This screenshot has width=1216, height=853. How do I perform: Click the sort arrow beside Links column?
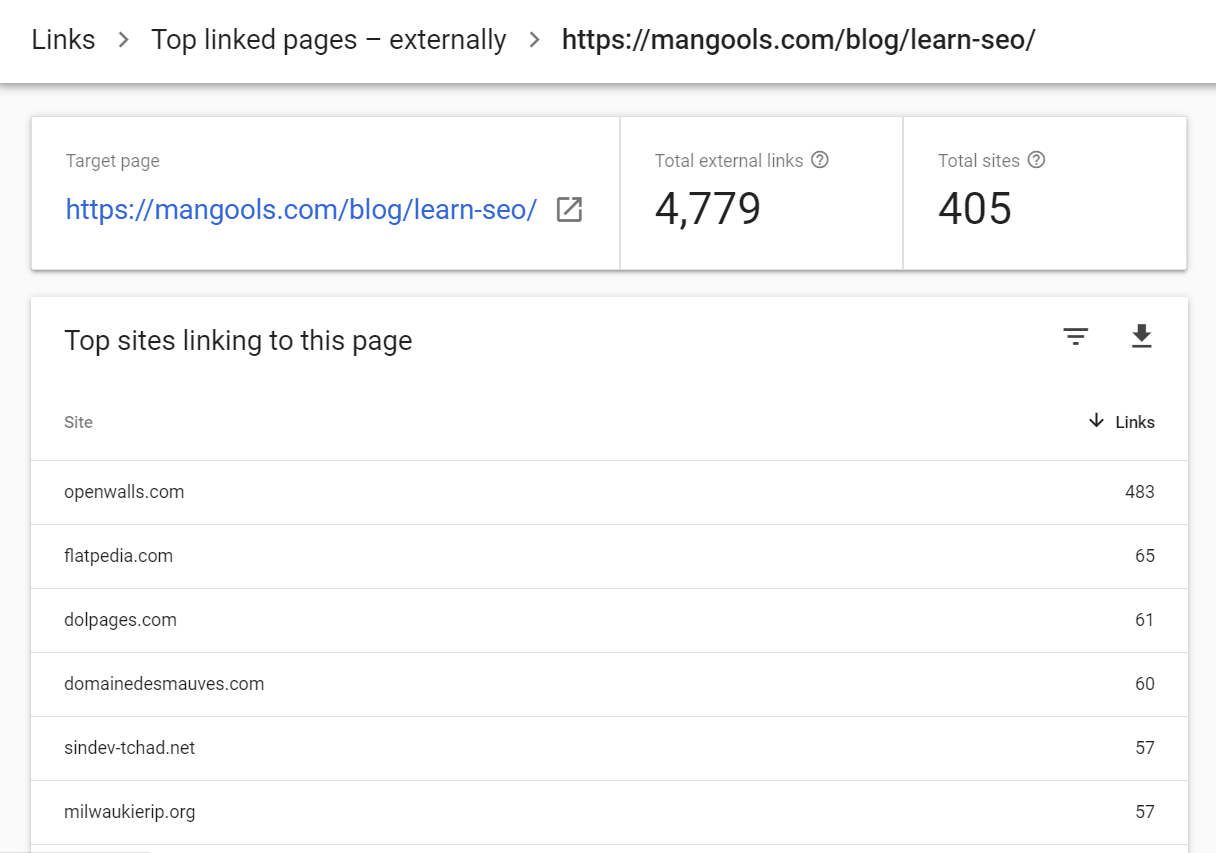pyautogui.click(x=1096, y=421)
